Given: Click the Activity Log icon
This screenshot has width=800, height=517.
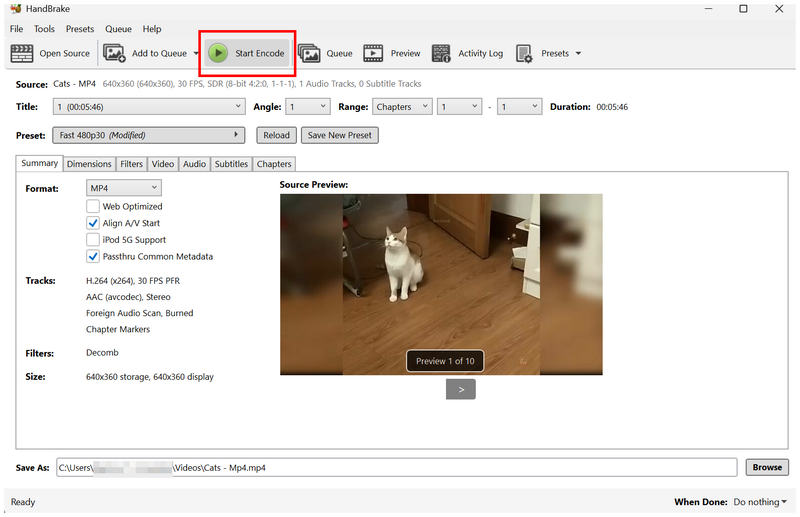Looking at the screenshot, I should pos(441,53).
